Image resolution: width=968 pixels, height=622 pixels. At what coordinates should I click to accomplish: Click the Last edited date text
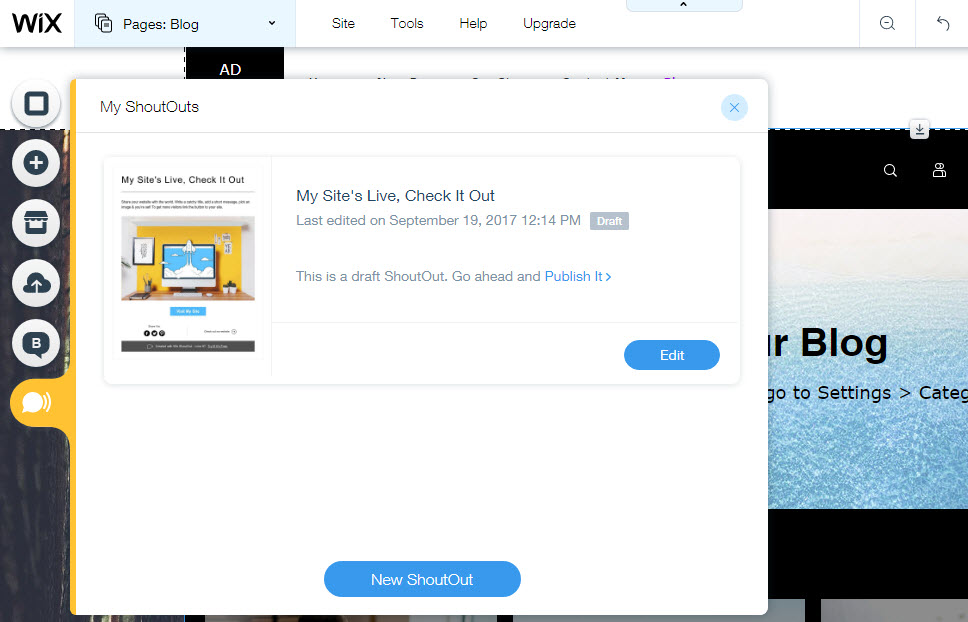click(438, 220)
